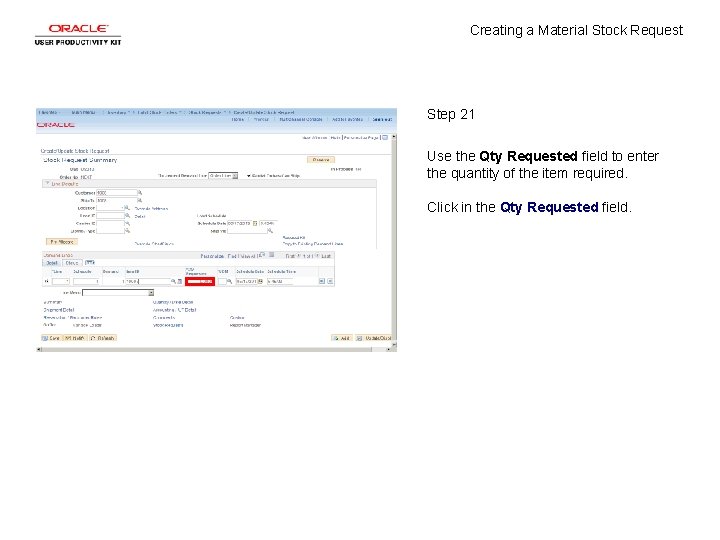
Task: Open Favorites menu in navigation bar
Action: 49,112
